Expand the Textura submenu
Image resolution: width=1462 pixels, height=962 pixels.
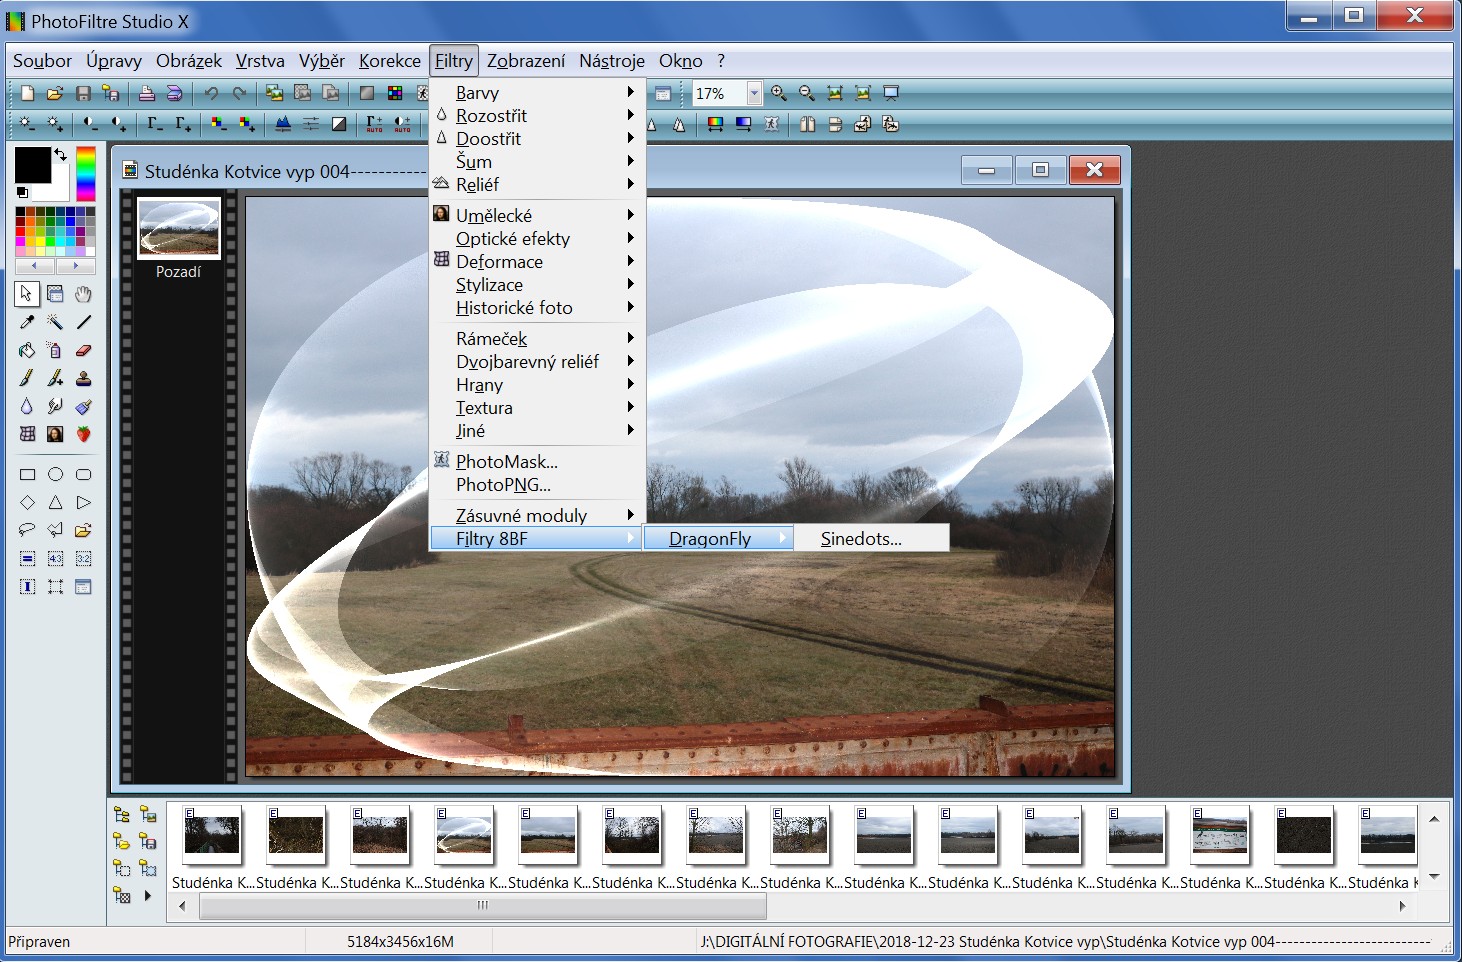coord(538,407)
